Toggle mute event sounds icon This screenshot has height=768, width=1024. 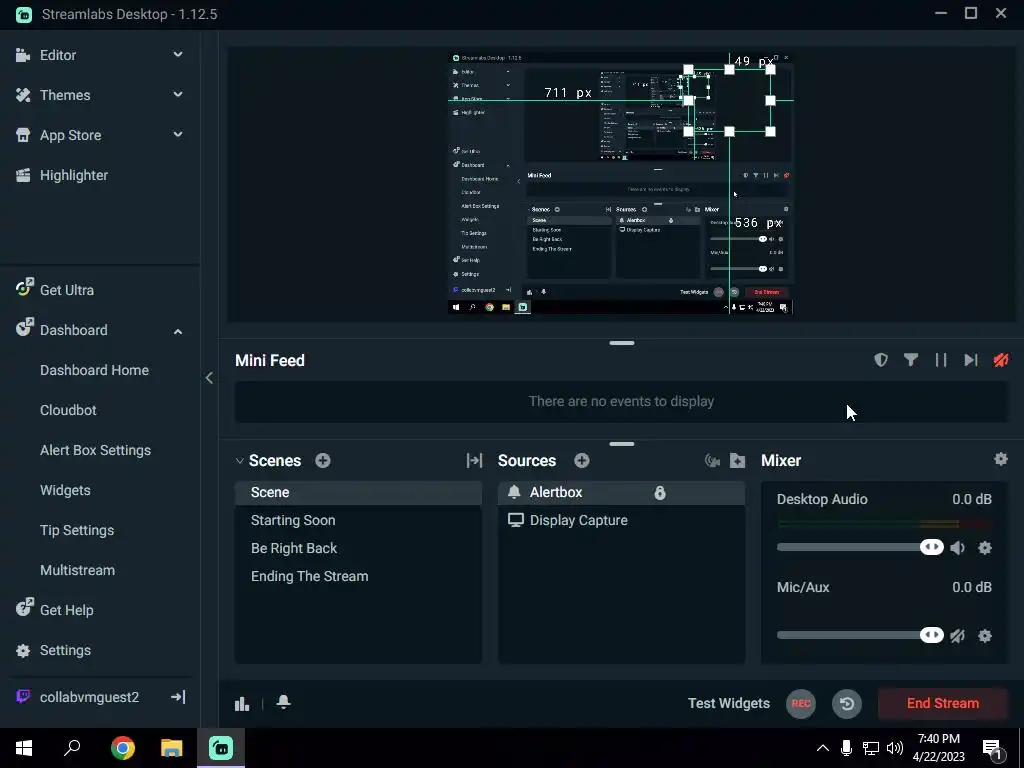coord(1000,360)
